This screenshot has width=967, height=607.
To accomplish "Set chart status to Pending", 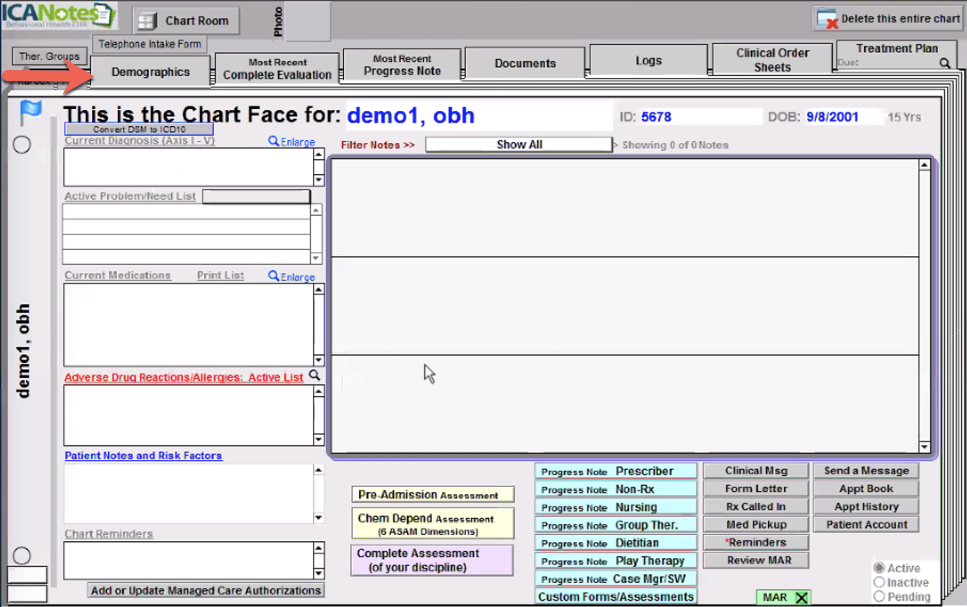I will click(880, 596).
